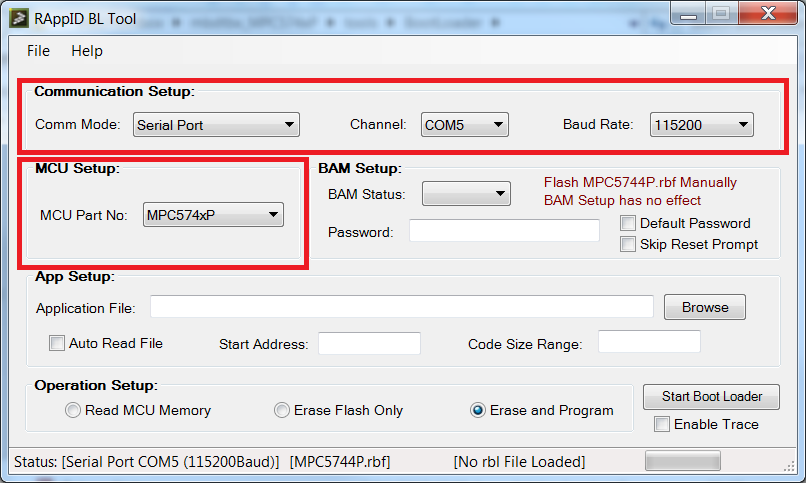Viewport: 806px width, 483px height.
Task: Maximize the RAppID BL Tool window
Action: (x=721, y=14)
